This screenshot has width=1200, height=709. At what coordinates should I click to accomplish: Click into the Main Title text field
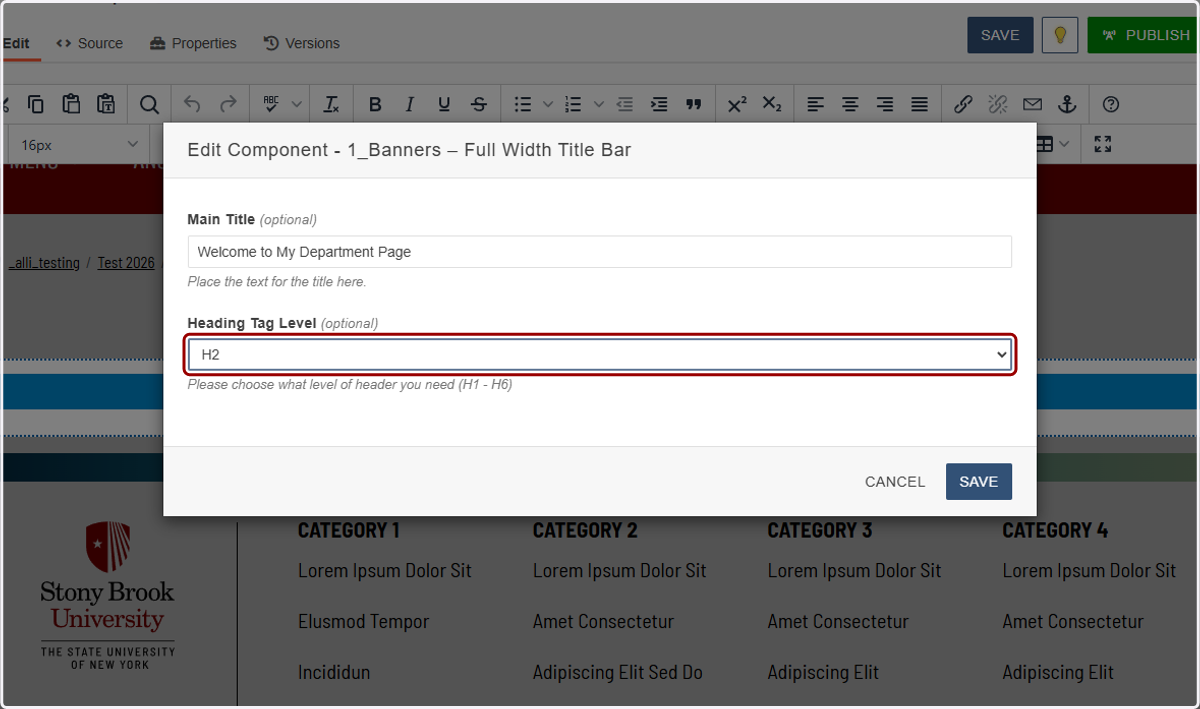pos(600,252)
